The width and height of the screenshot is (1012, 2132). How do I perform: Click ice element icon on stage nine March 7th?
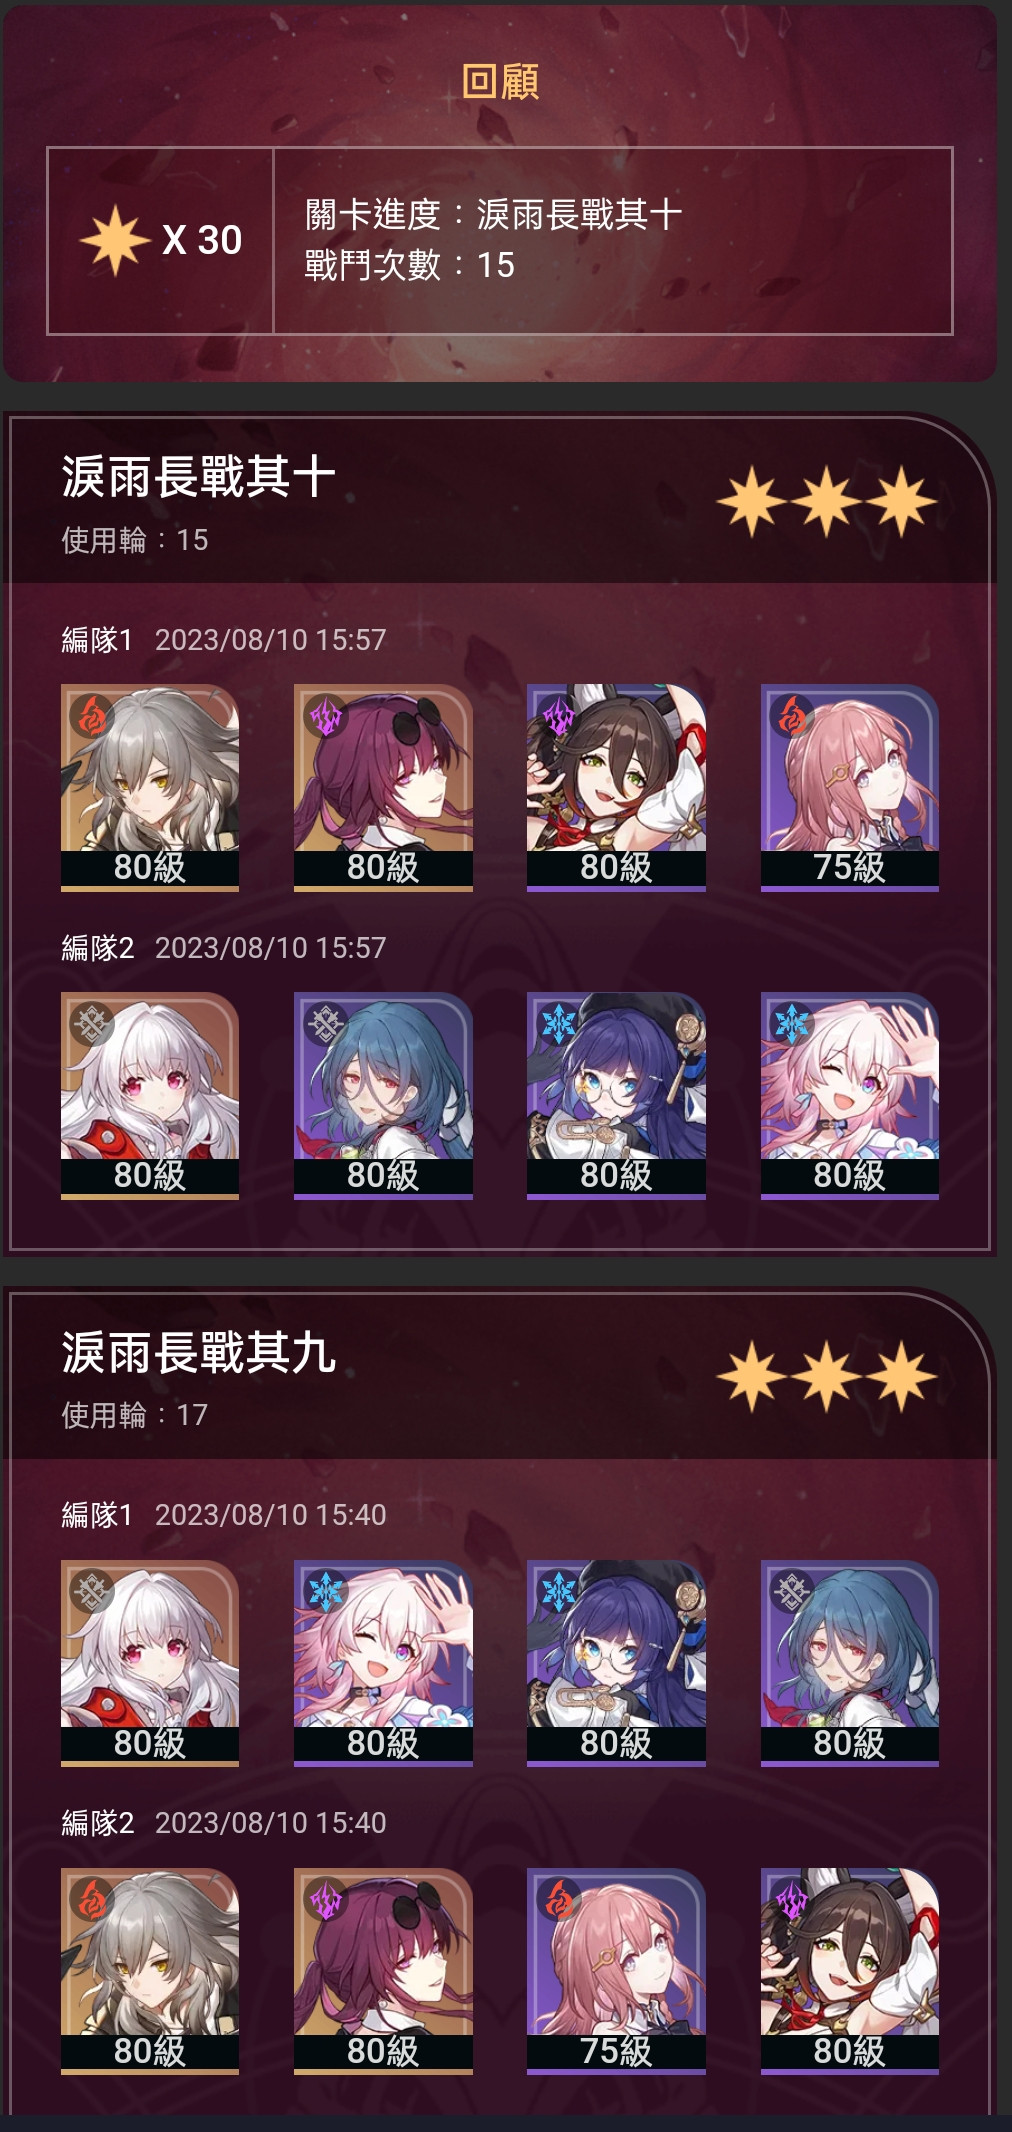click(325, 1592)
